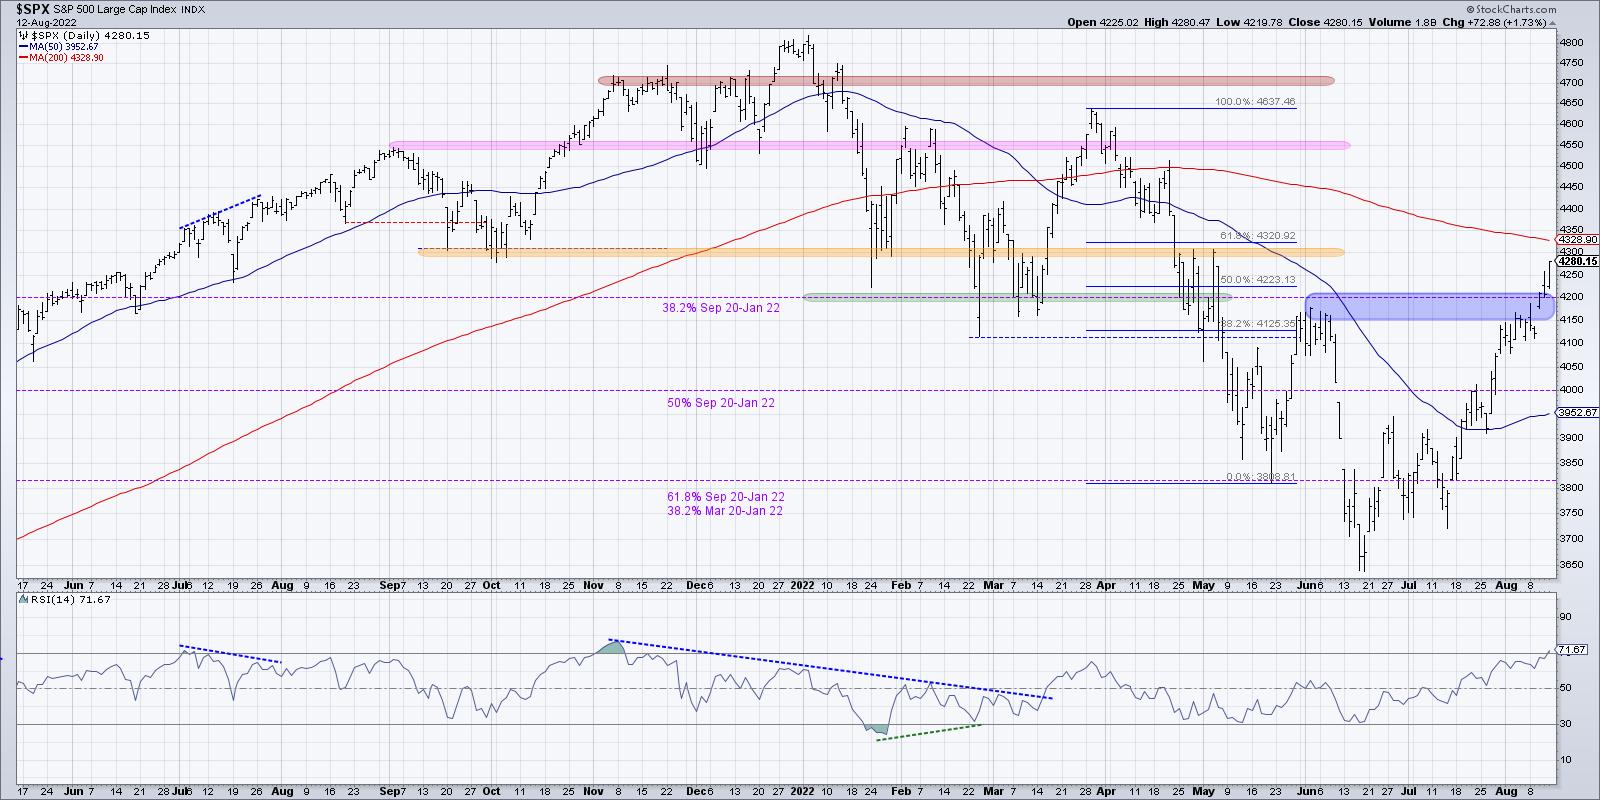
Task: Click the 61.8% Fibonacci level label at 4320.92
Action: coord(1256,236)
